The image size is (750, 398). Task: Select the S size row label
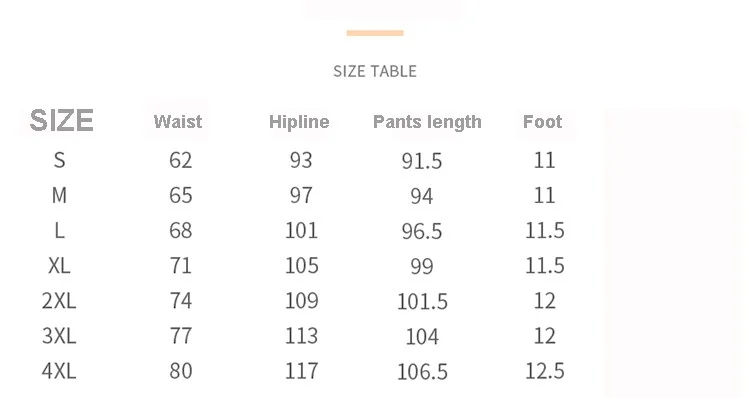59,160
